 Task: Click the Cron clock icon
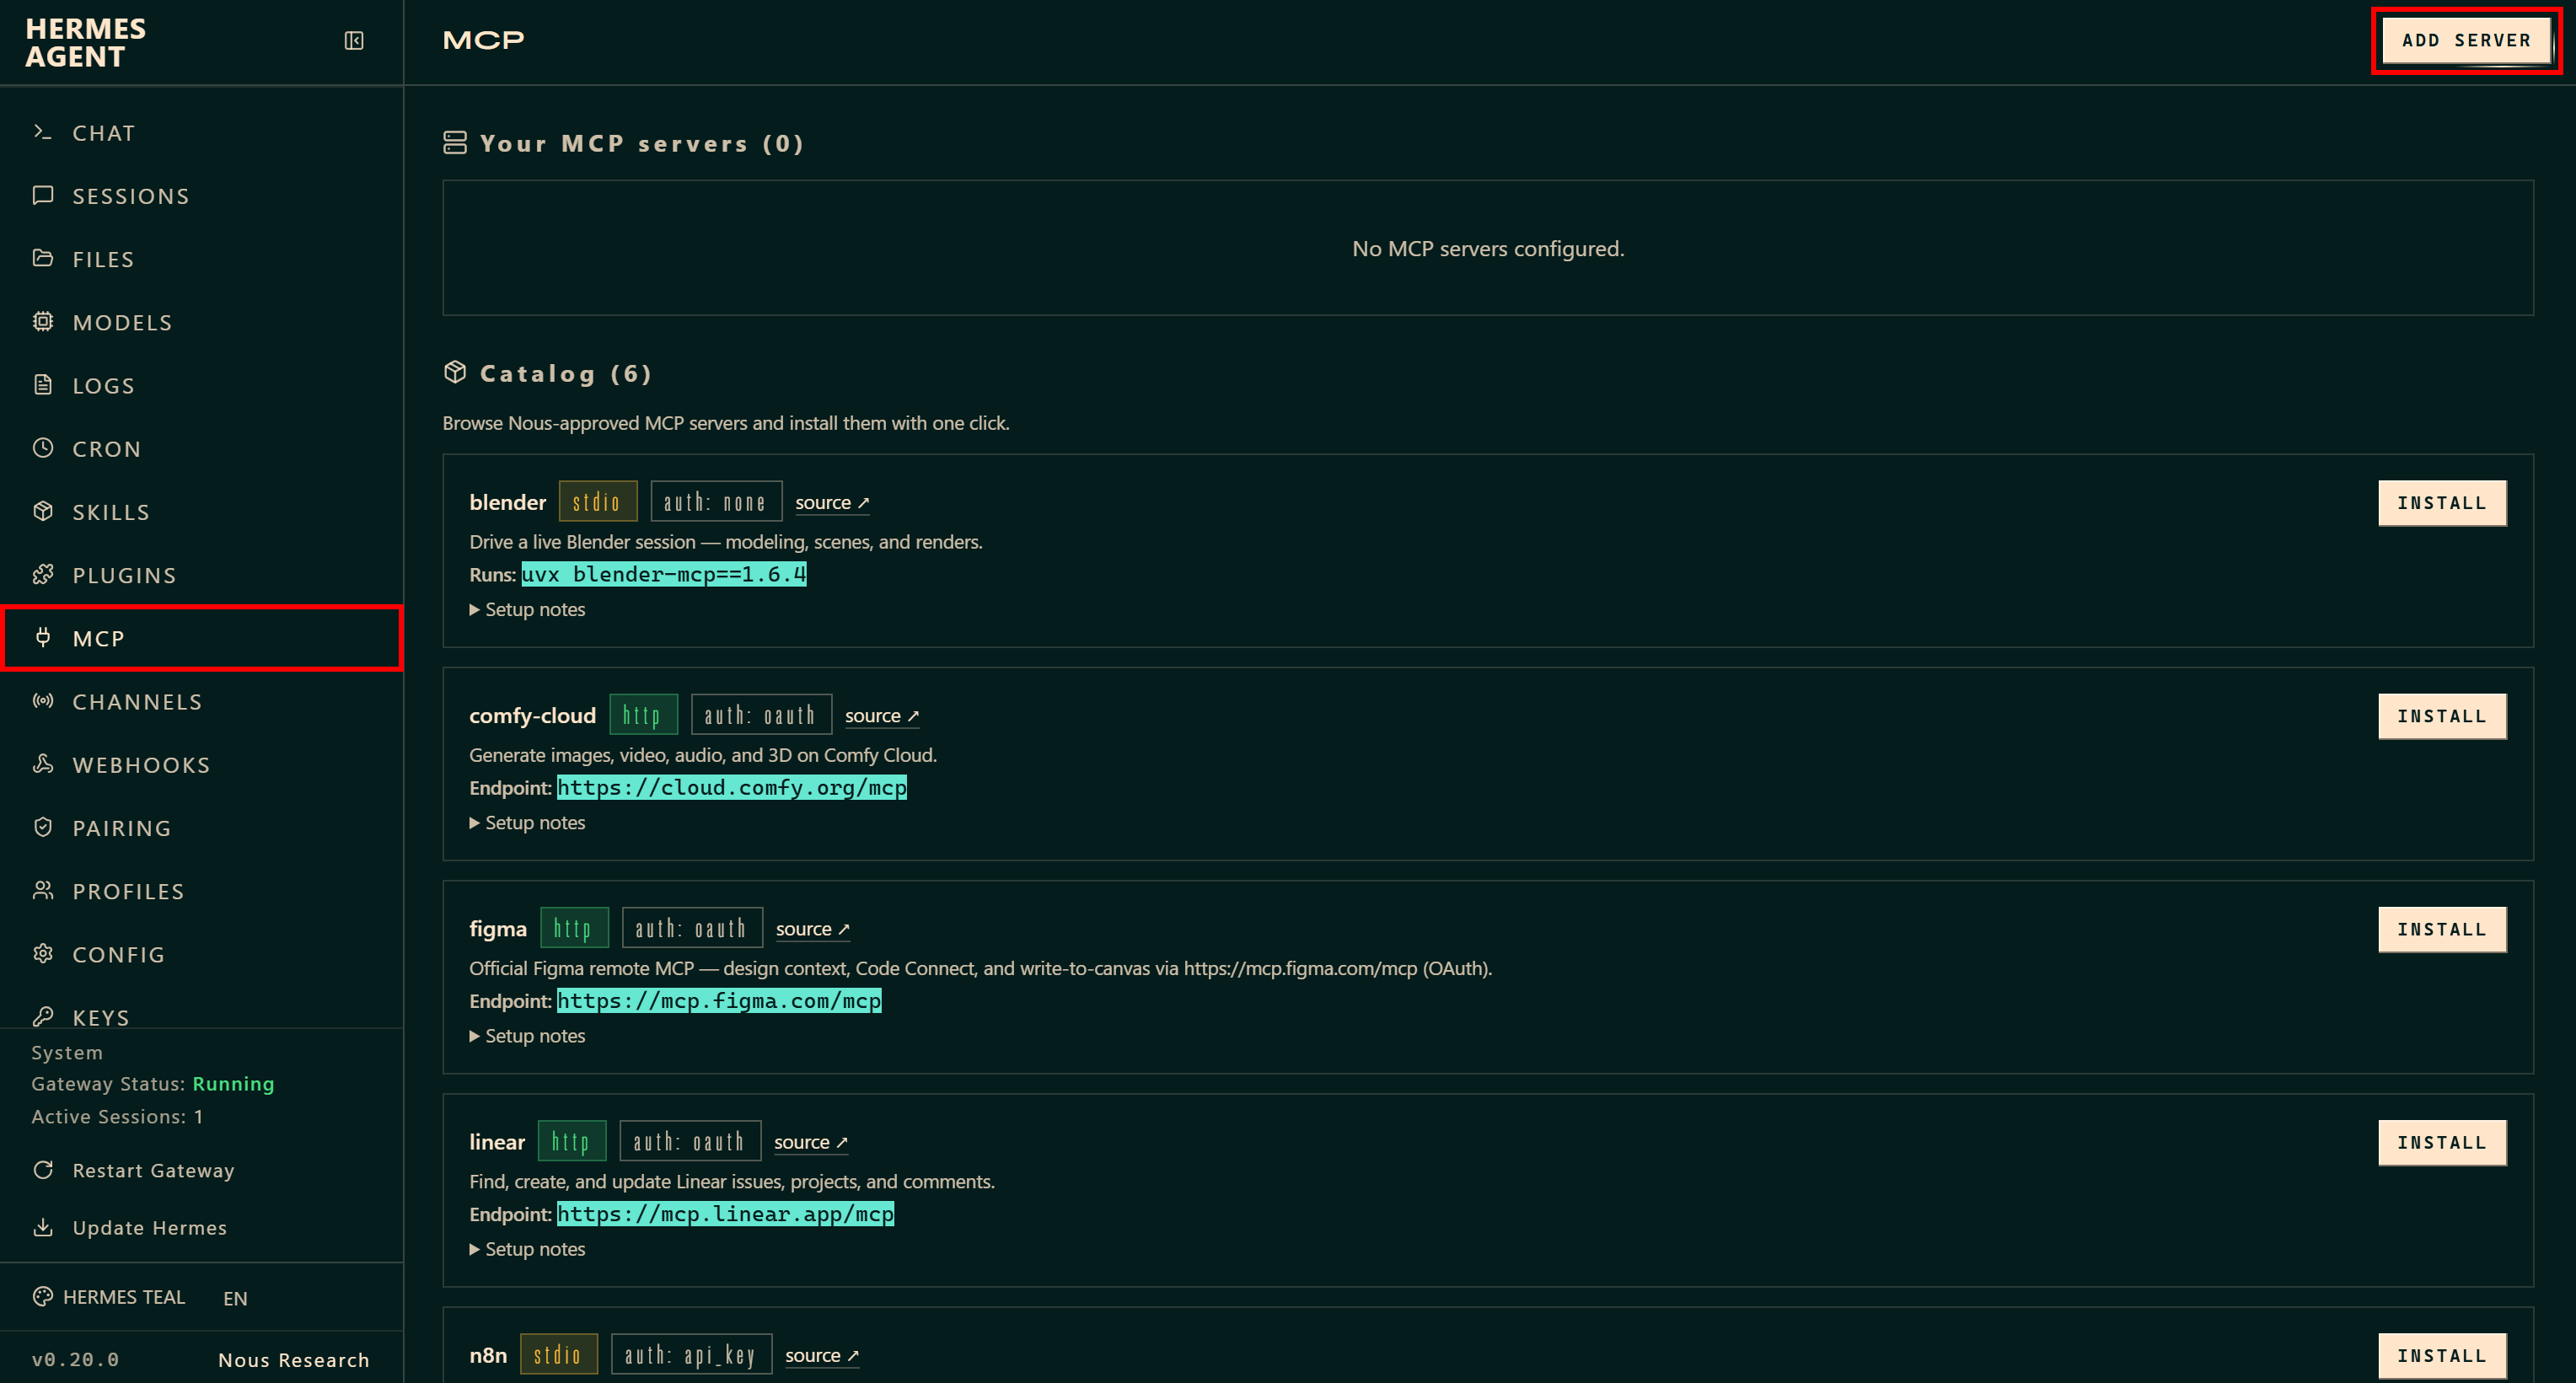[42, 448]
